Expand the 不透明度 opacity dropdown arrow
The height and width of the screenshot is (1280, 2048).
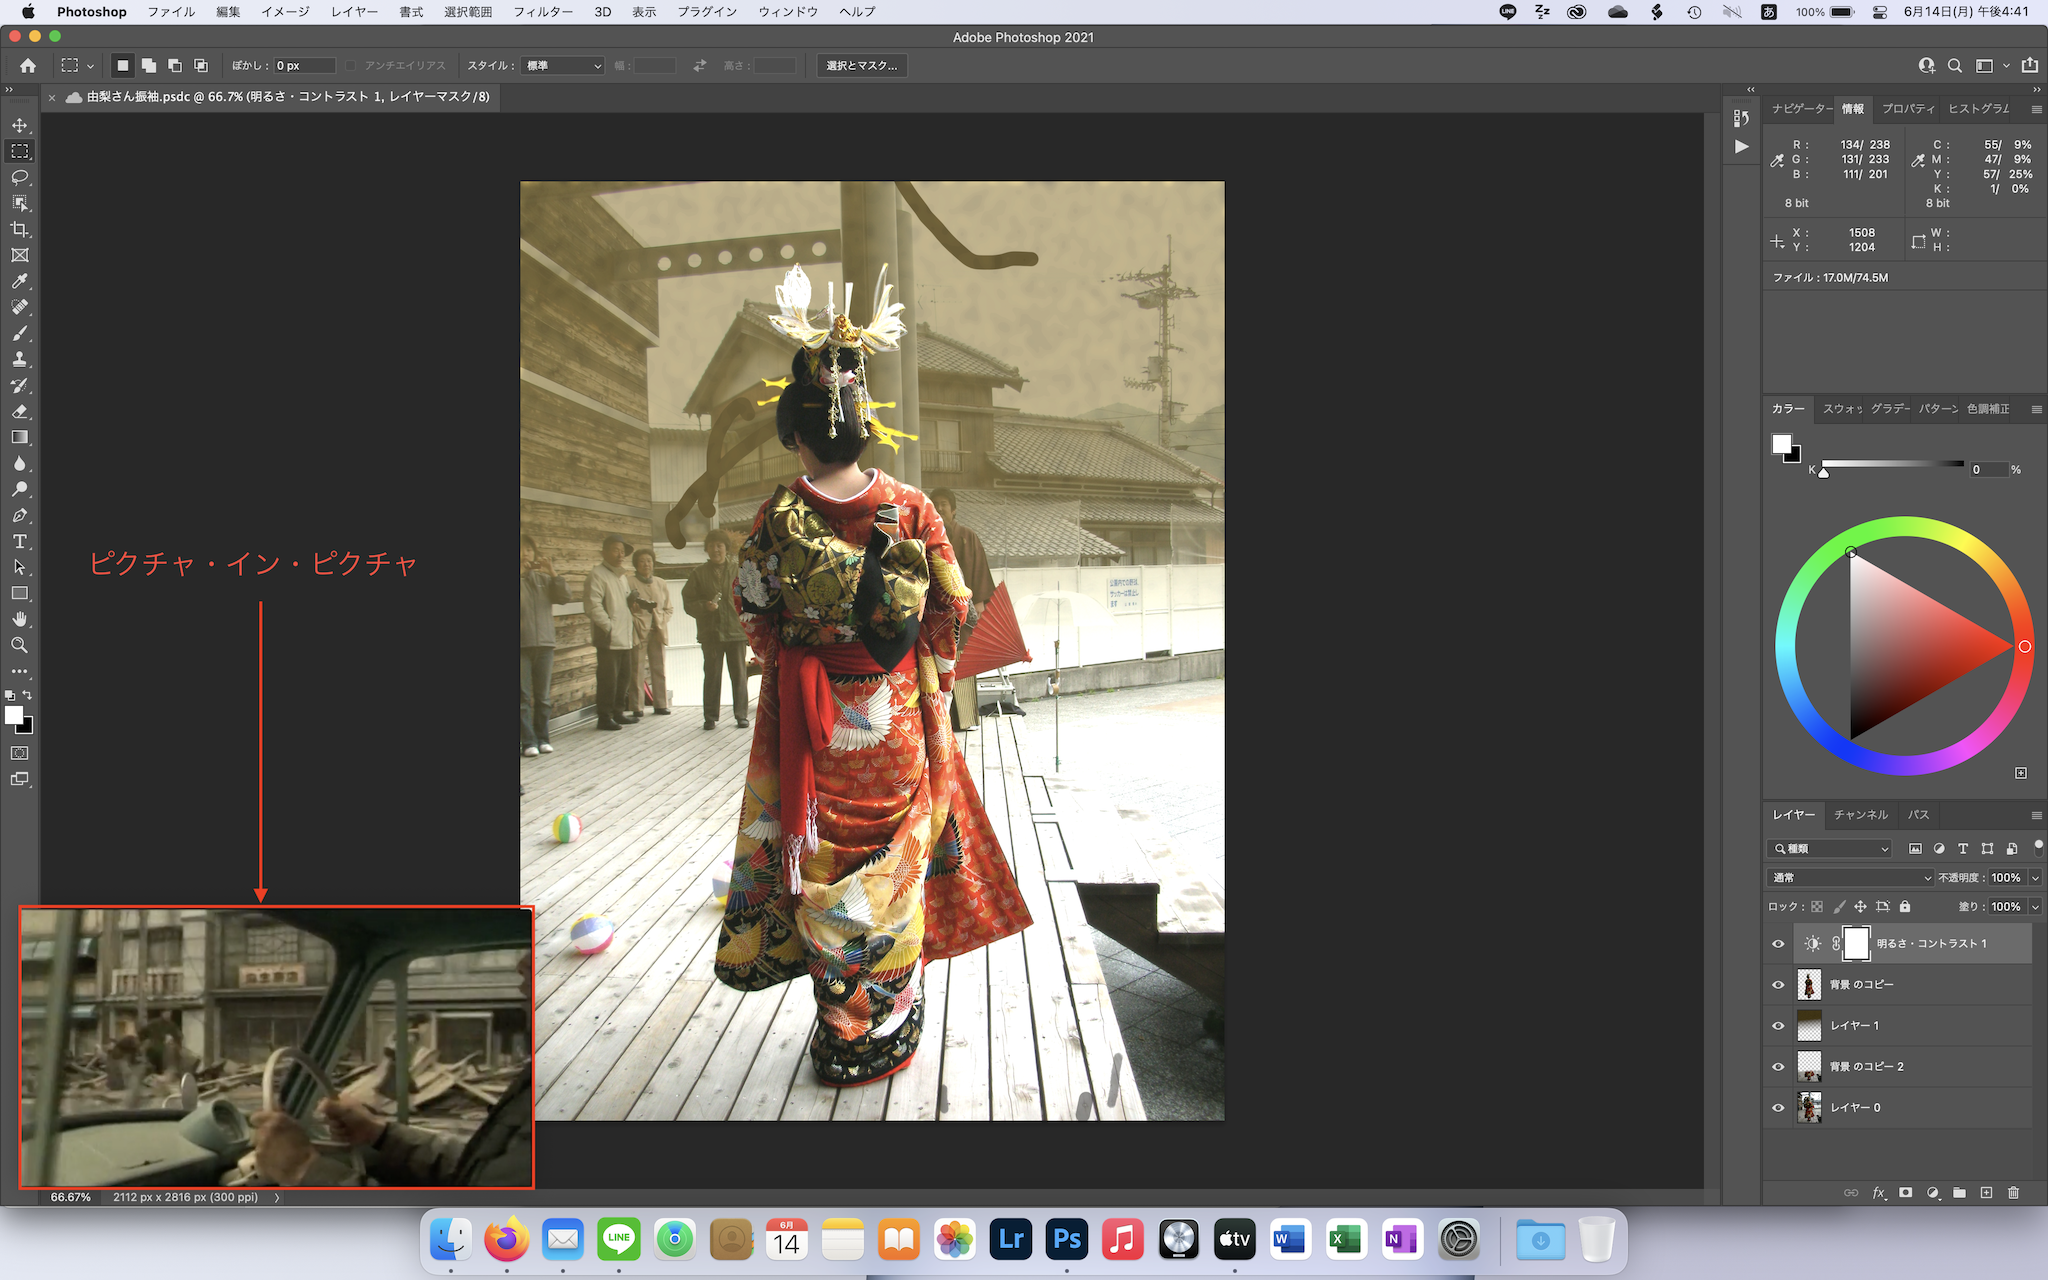tap(2035, 878)
